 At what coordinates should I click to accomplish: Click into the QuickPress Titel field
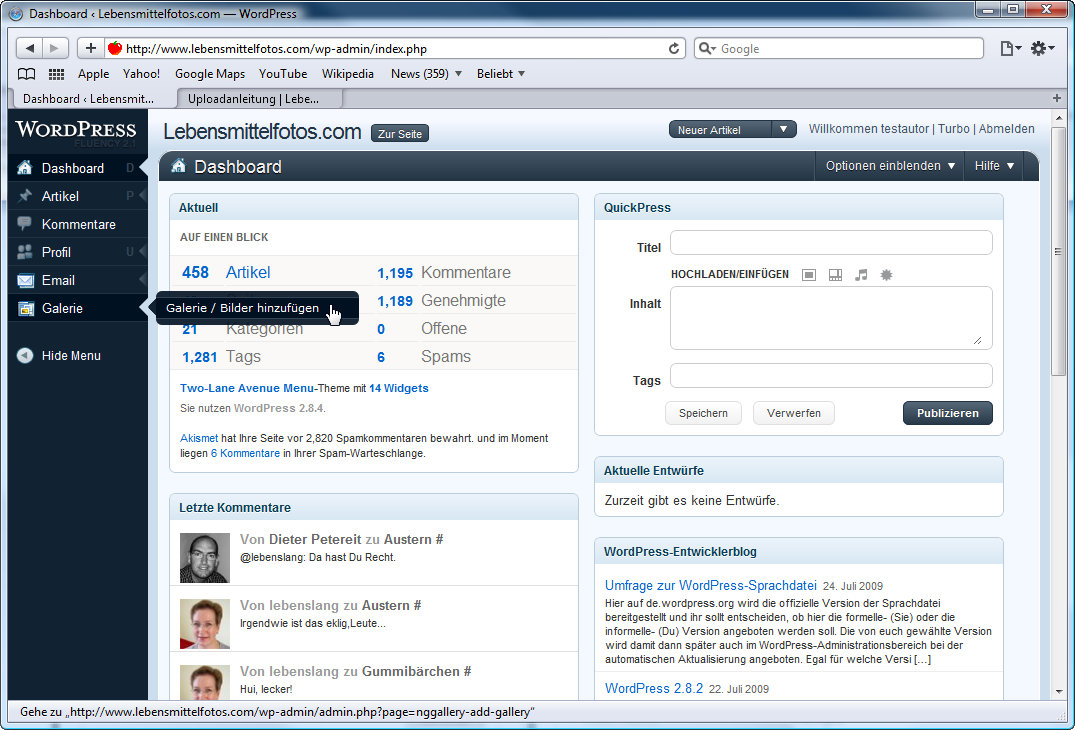pos(831,243)
